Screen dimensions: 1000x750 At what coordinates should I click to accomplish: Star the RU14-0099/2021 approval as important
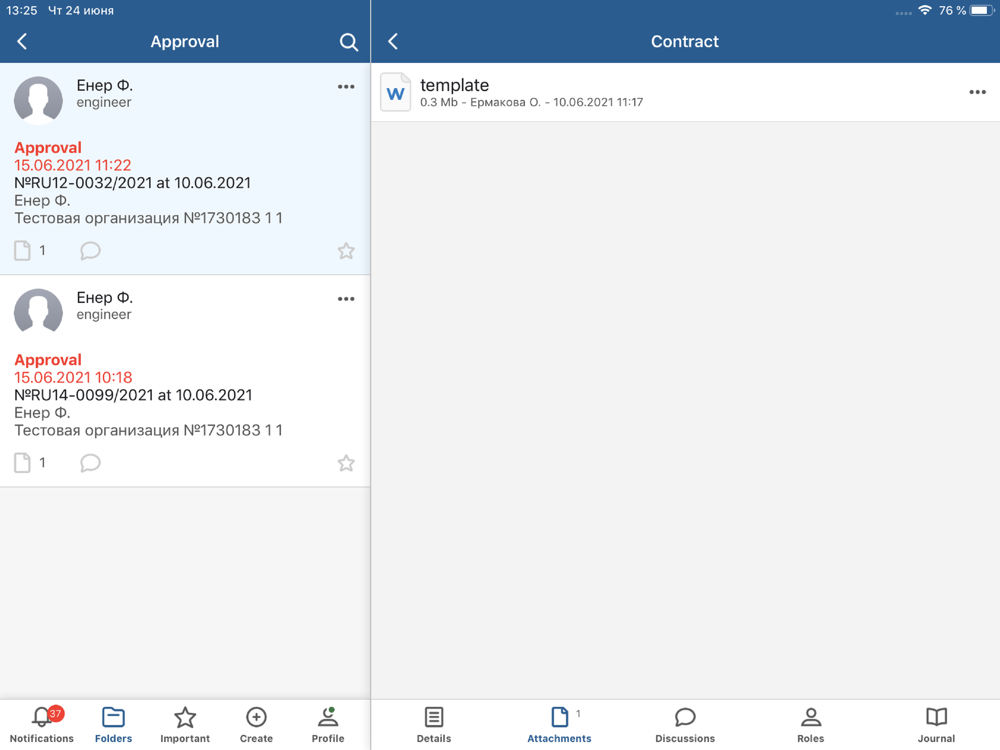(x=346, y=463)
